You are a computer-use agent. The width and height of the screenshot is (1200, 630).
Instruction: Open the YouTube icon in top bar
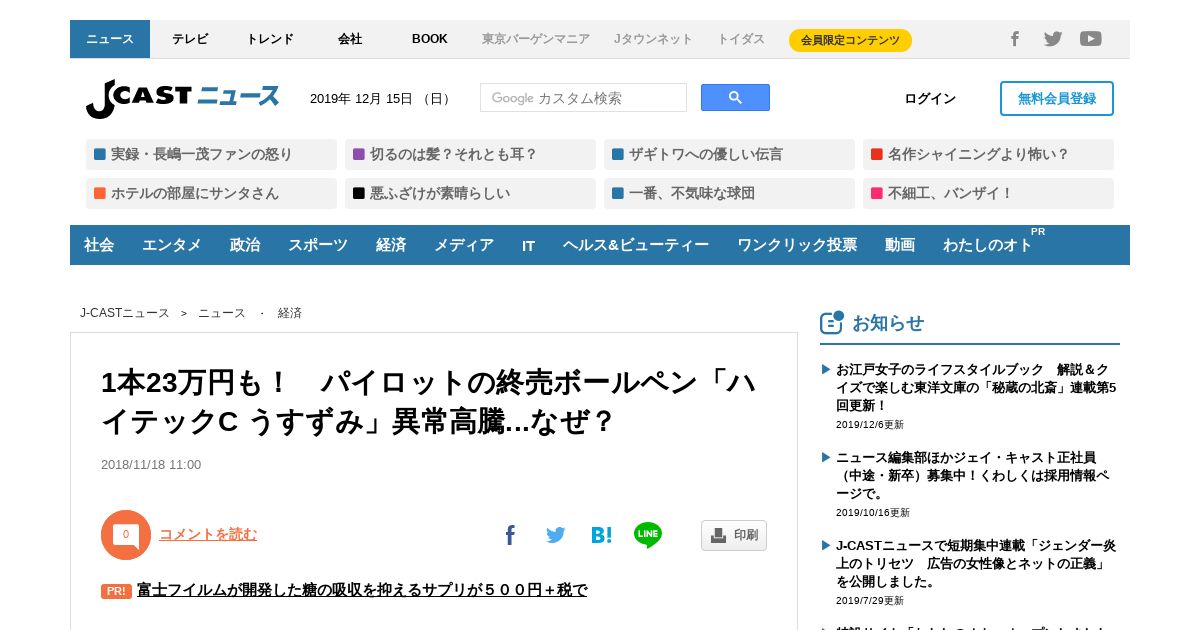(x=1091, y=39)
